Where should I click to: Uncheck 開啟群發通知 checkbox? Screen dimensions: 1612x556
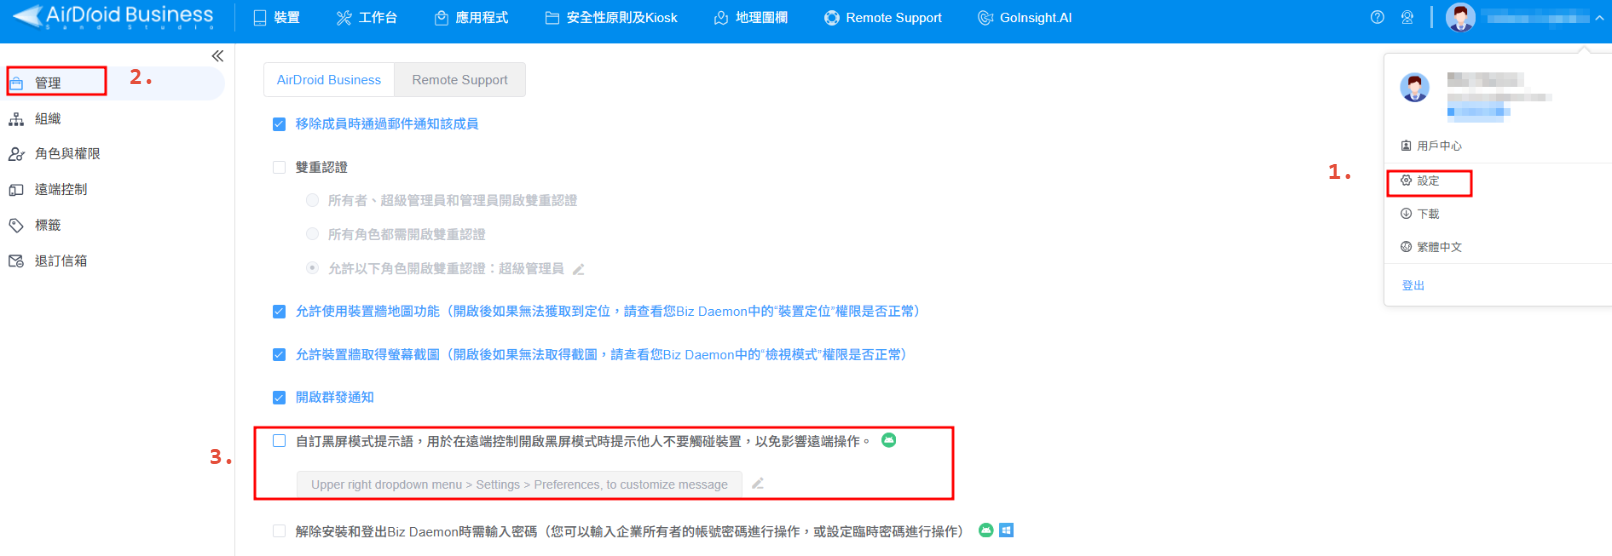pyautogui.click(x=279, y=398)
